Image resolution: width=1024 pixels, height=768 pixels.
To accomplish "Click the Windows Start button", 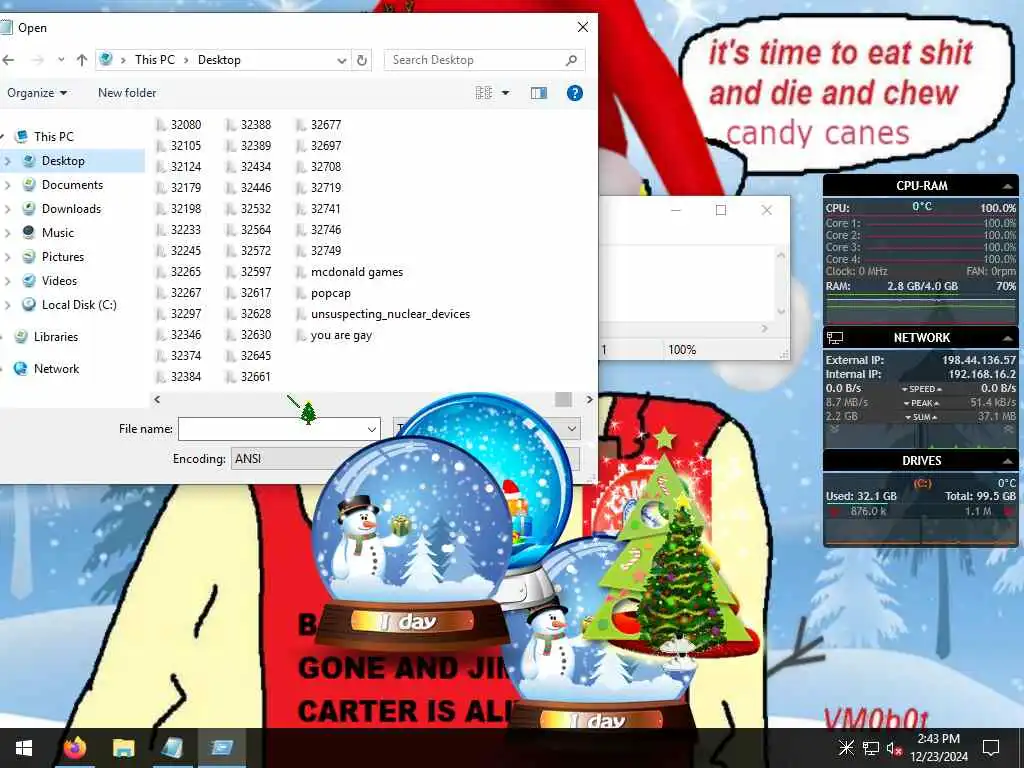I will pyautogui.click(x=24, y=748).
